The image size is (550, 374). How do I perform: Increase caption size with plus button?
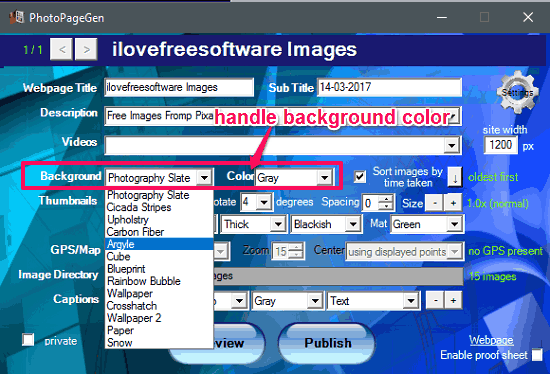click(x=453, y=300)
